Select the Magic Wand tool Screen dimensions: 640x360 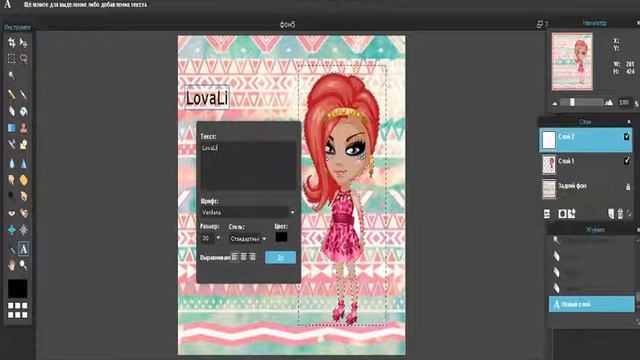point(11,76)
